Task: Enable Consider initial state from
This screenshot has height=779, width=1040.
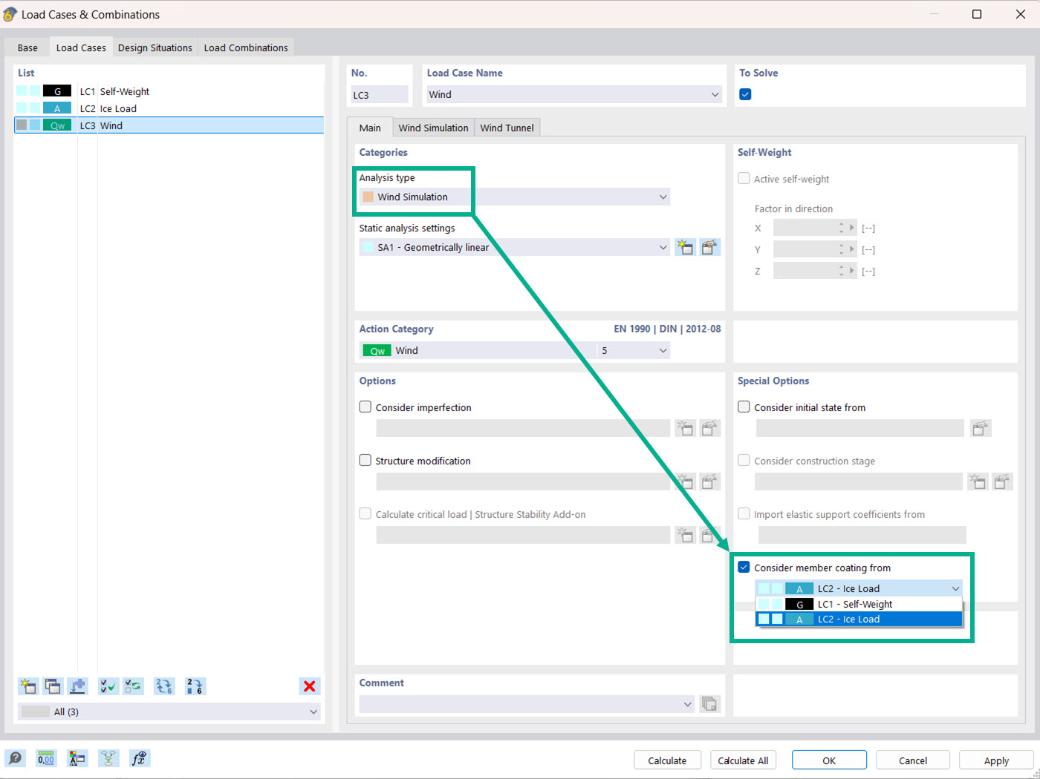Action: pyautogui.click(x=744, y=407)
